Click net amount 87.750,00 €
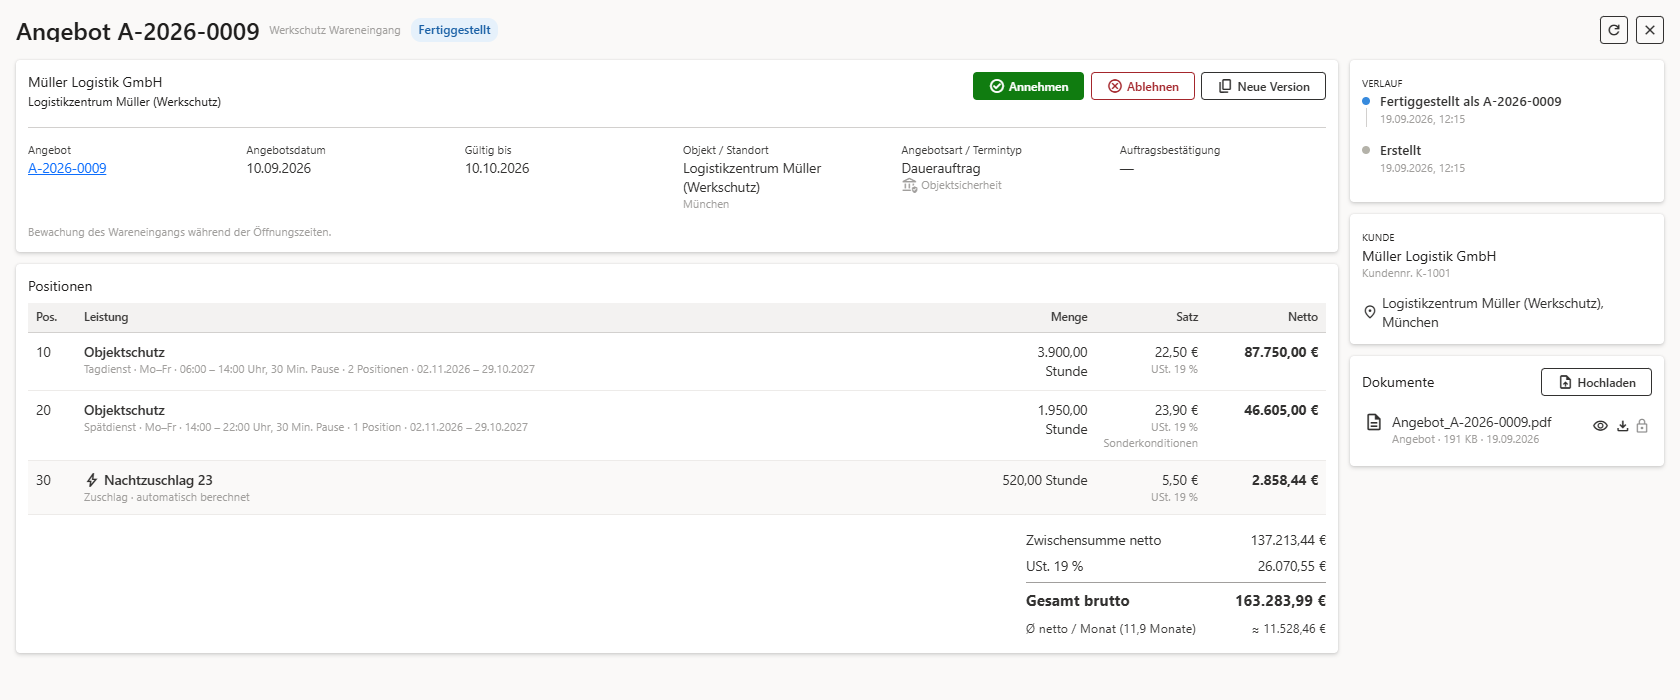 [x=1281, y=352]
